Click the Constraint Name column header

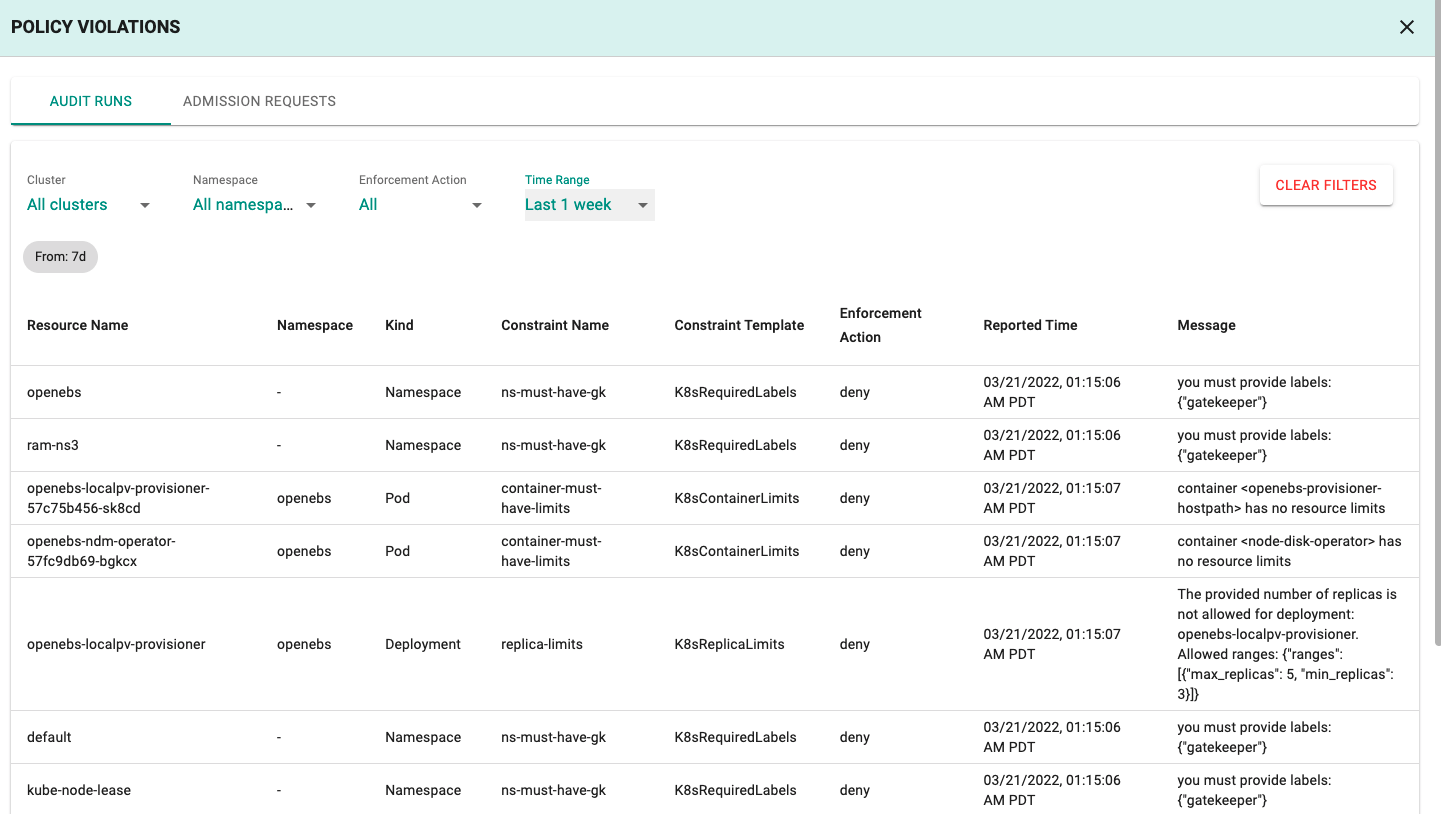[x=555, y=325]
